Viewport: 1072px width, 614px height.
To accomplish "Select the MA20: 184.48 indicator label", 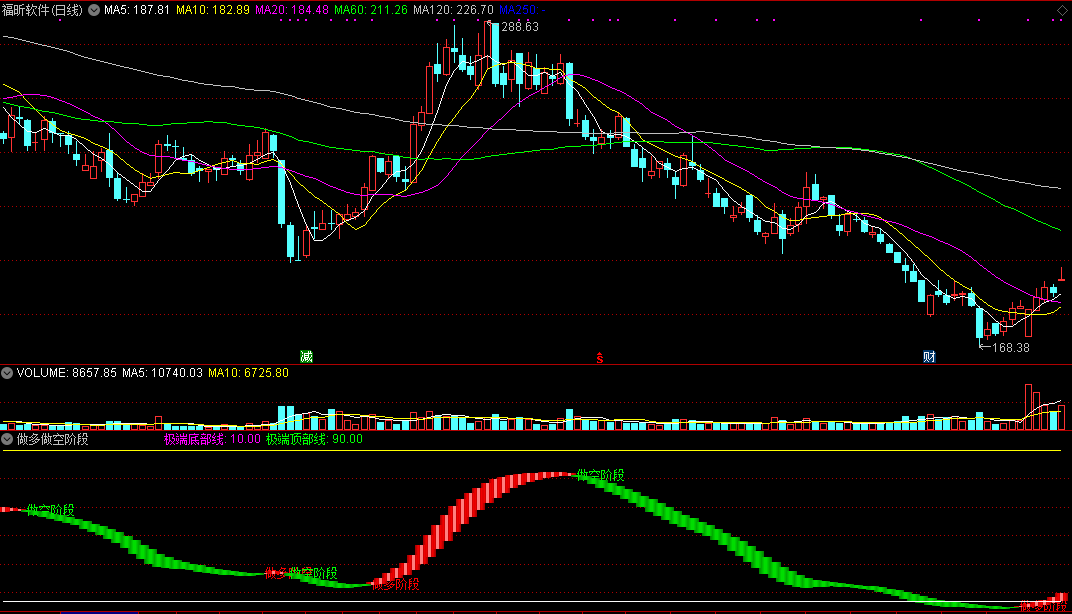I will [x=292, y=10].
